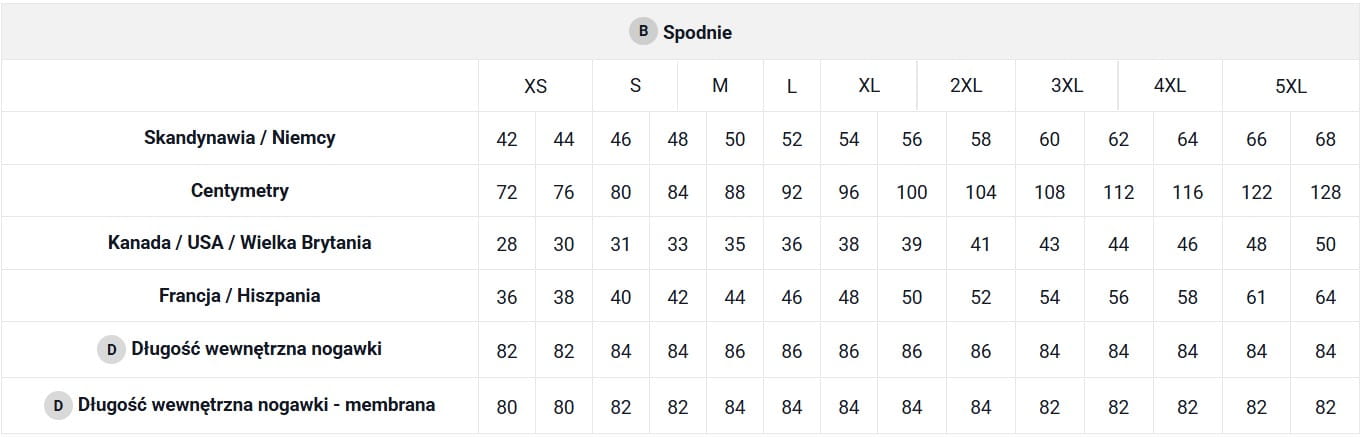Viewport: 1362px width, 437px height.
Task: Click the Francja / Hiszpania row label
Action: click(240, 296)
